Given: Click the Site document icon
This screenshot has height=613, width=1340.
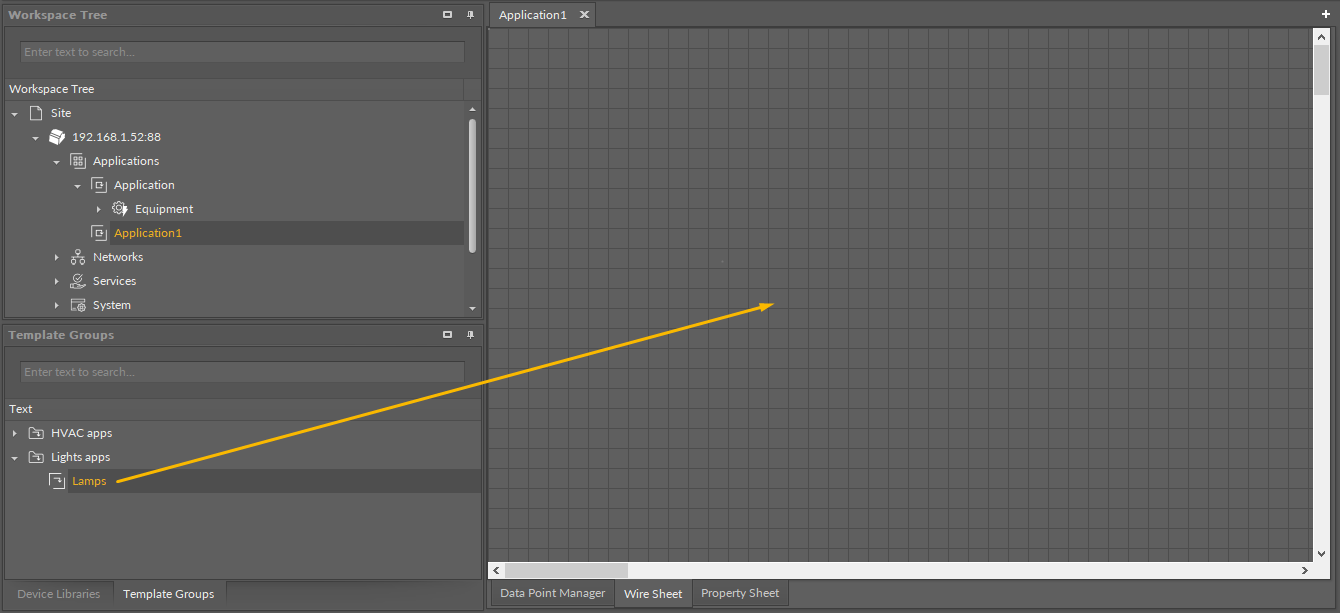Looking at the screenshot, I should tap(36, 113).
